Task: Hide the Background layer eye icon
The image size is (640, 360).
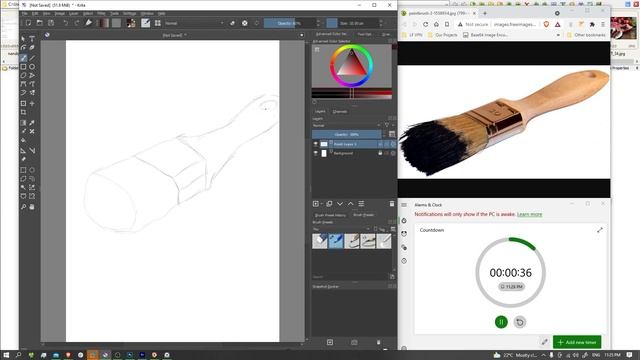Action: [316, 153]
